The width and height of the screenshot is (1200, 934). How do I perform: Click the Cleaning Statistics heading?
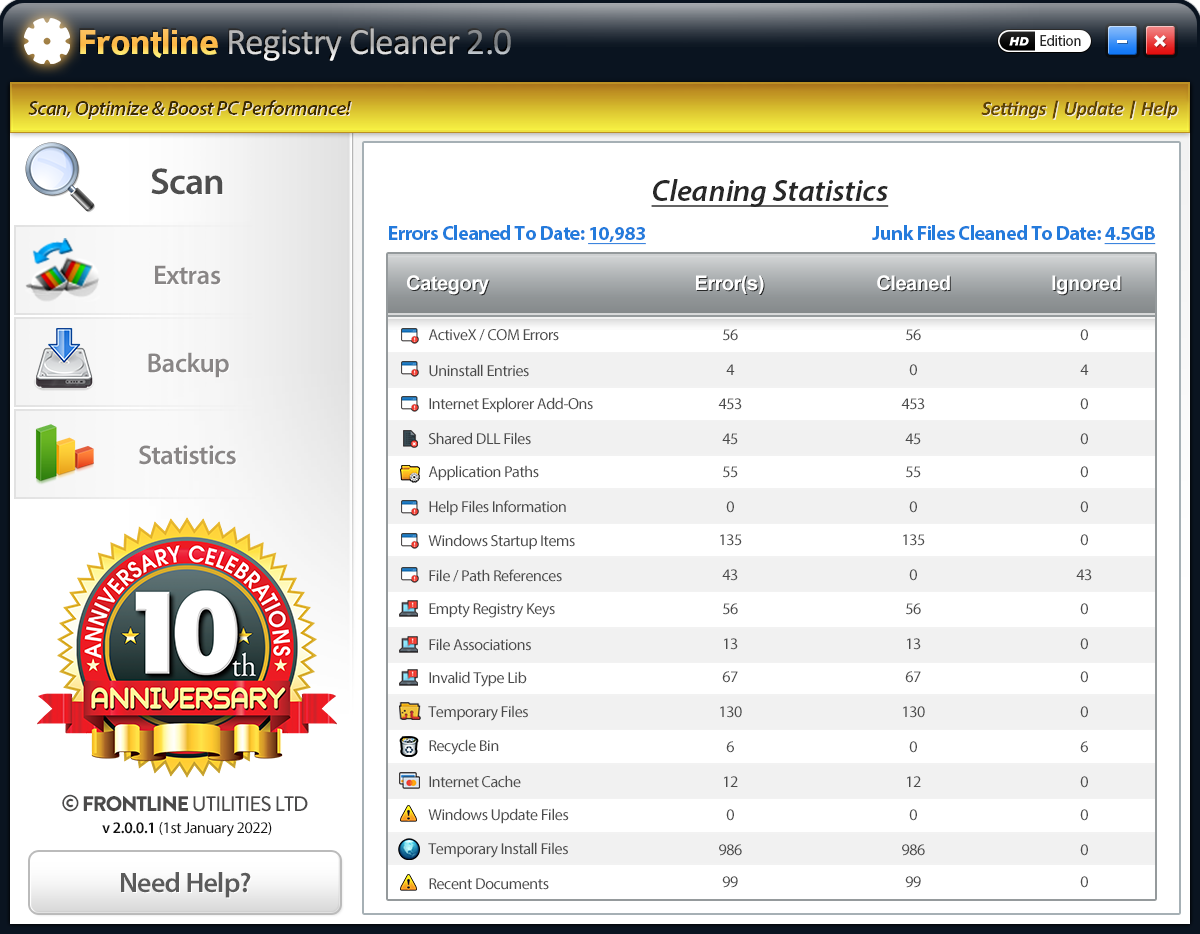[769, 191]
